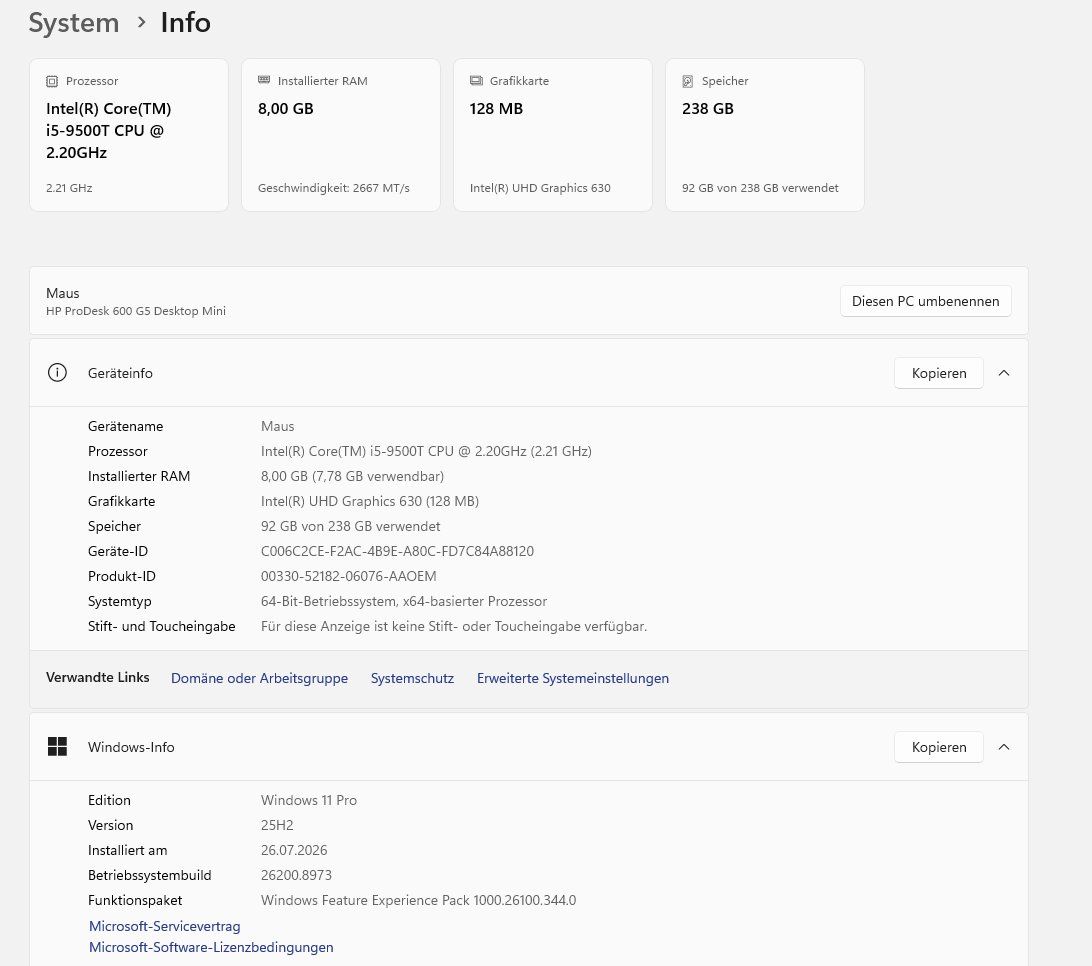Open the Prozessor summary card
This screenshot has width=1092, height=966.
129,134
